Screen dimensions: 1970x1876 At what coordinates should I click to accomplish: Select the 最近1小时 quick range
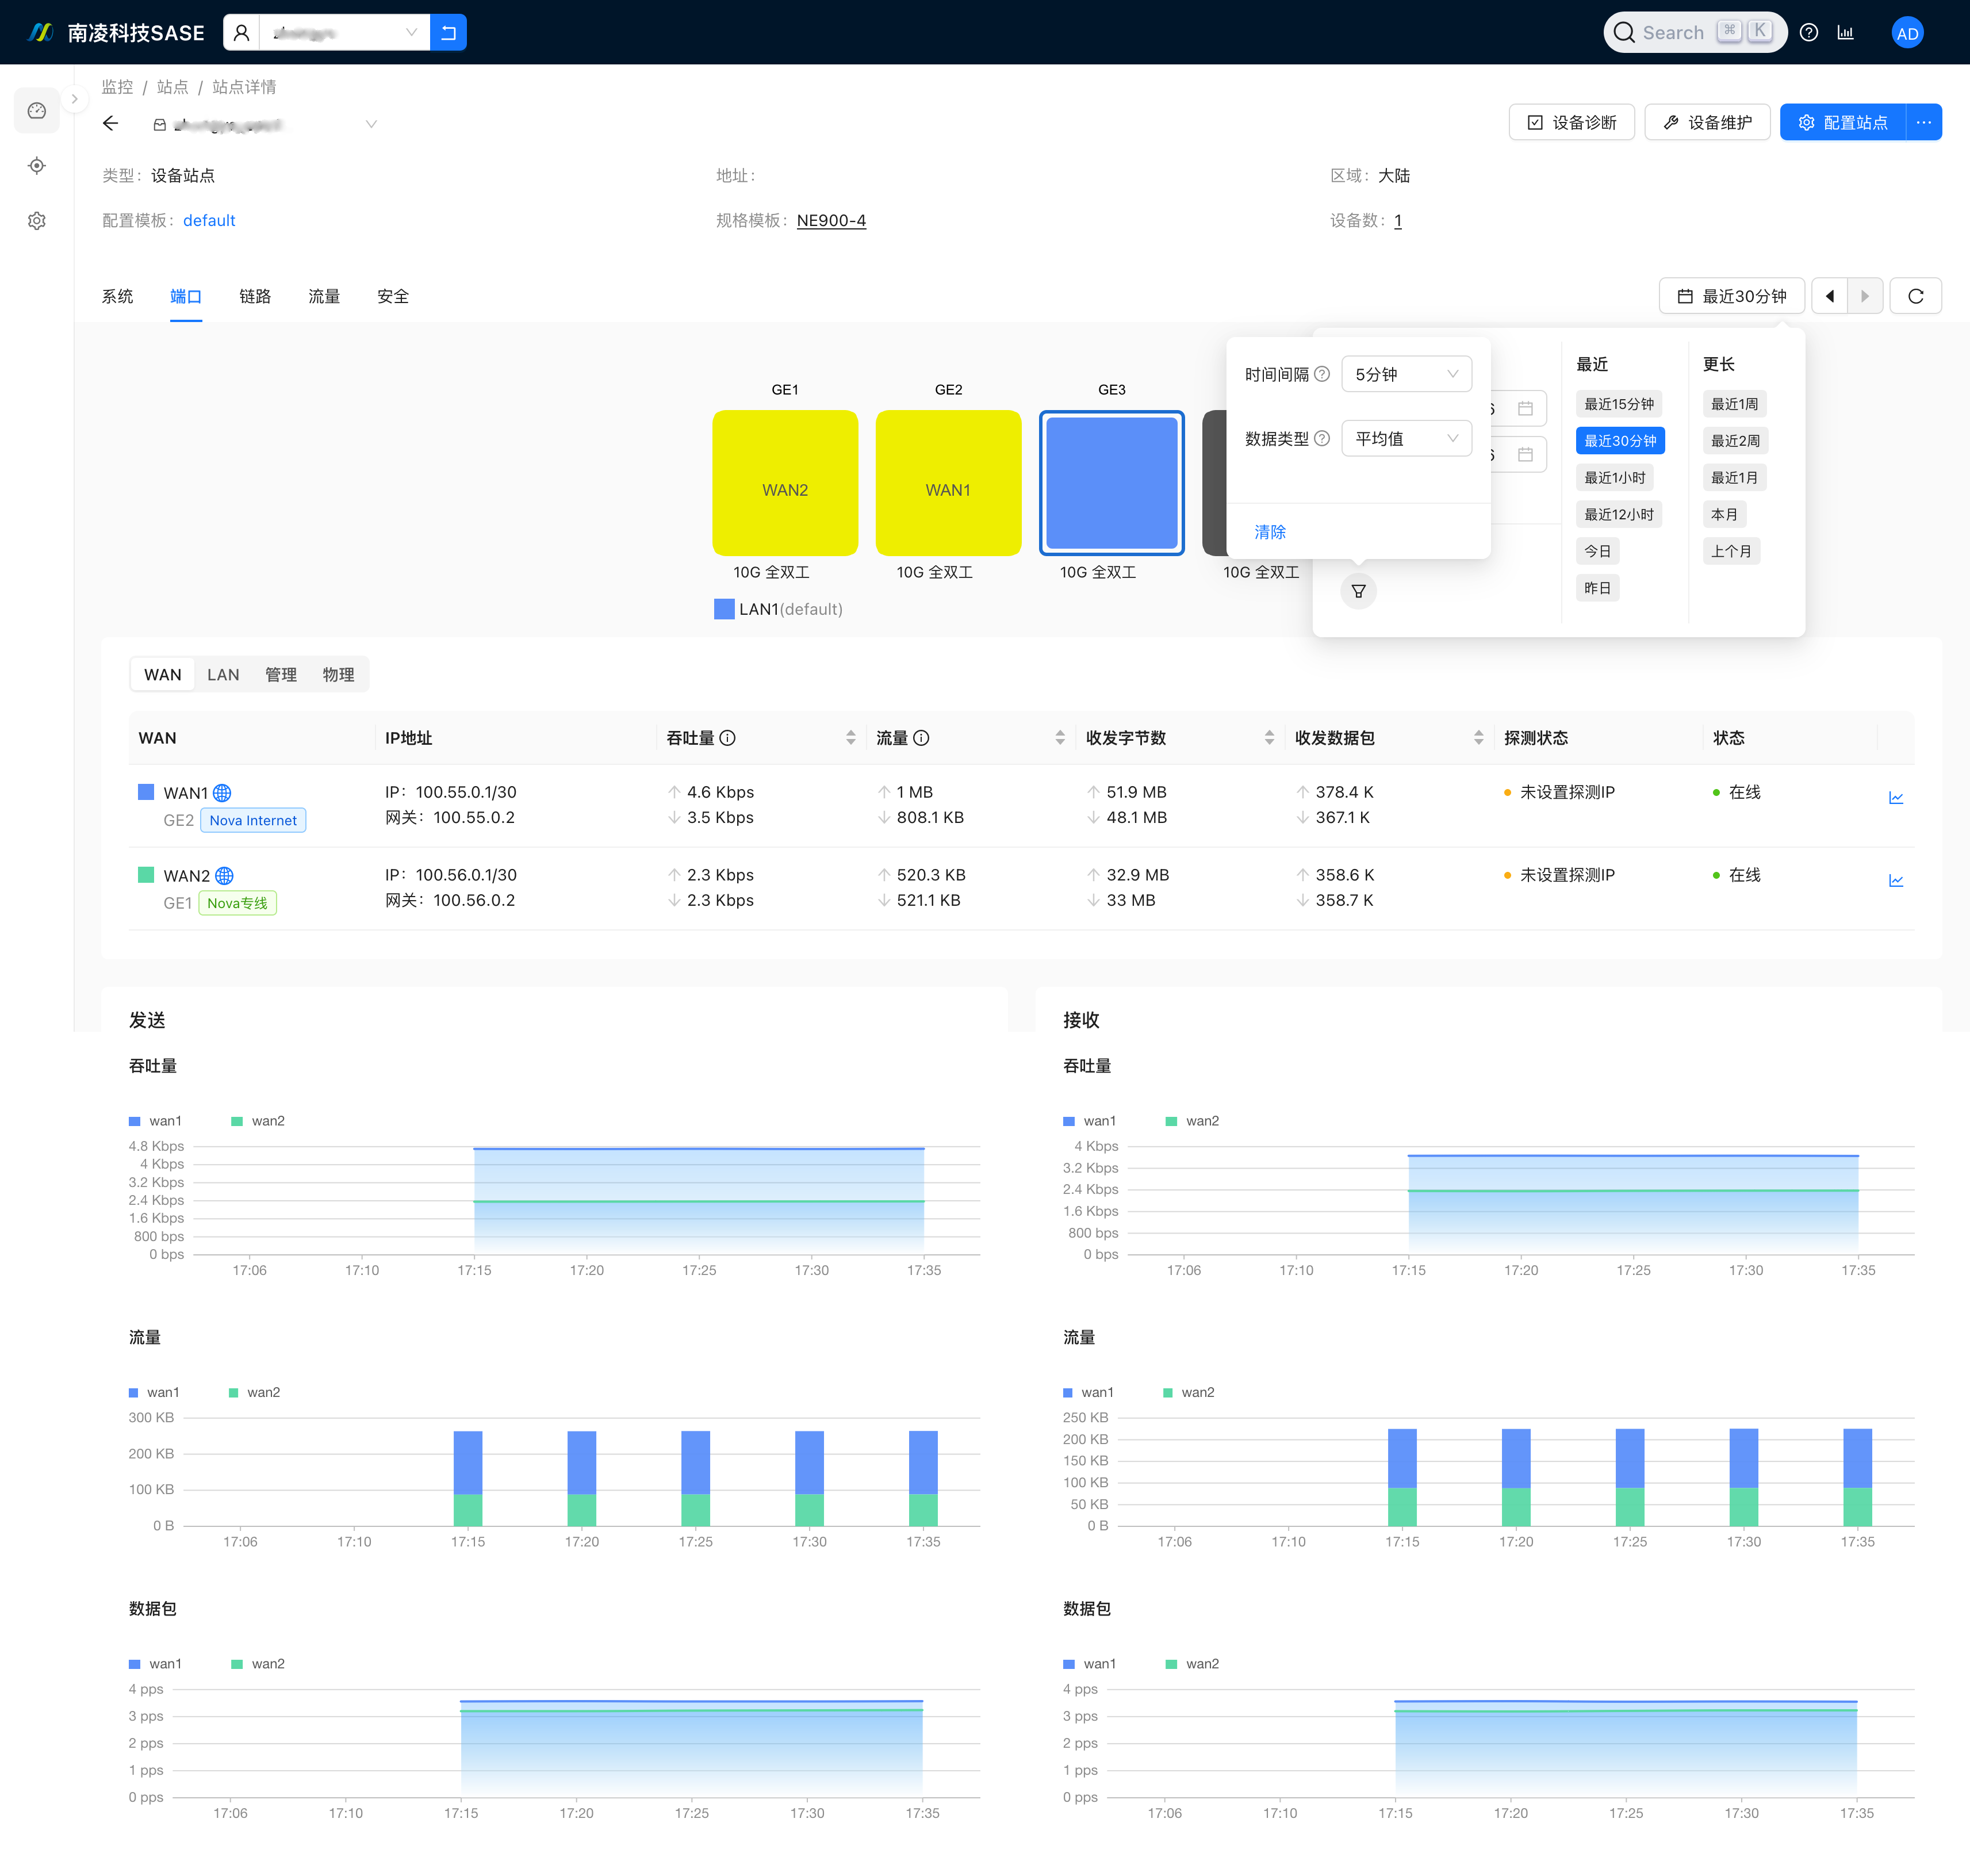(1614, 478)
